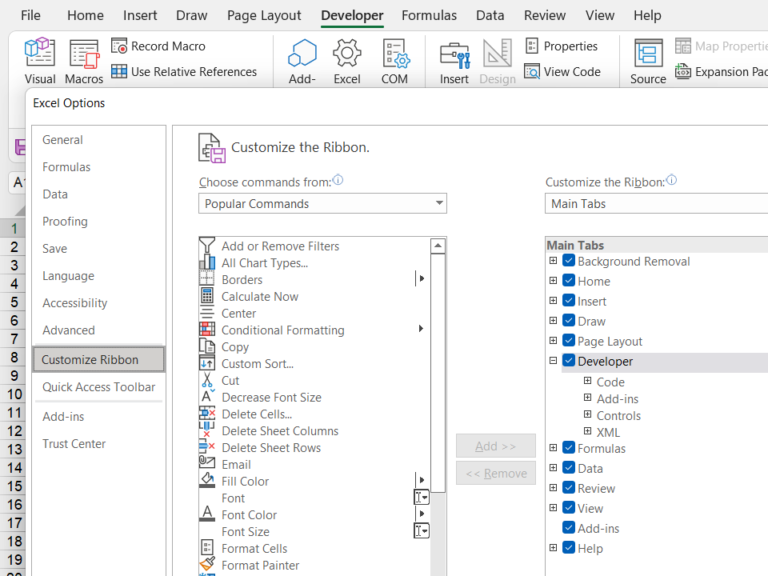Click the XML Source icon
The width and height of the screenshot is (768, 576).
tap(648, 54)
